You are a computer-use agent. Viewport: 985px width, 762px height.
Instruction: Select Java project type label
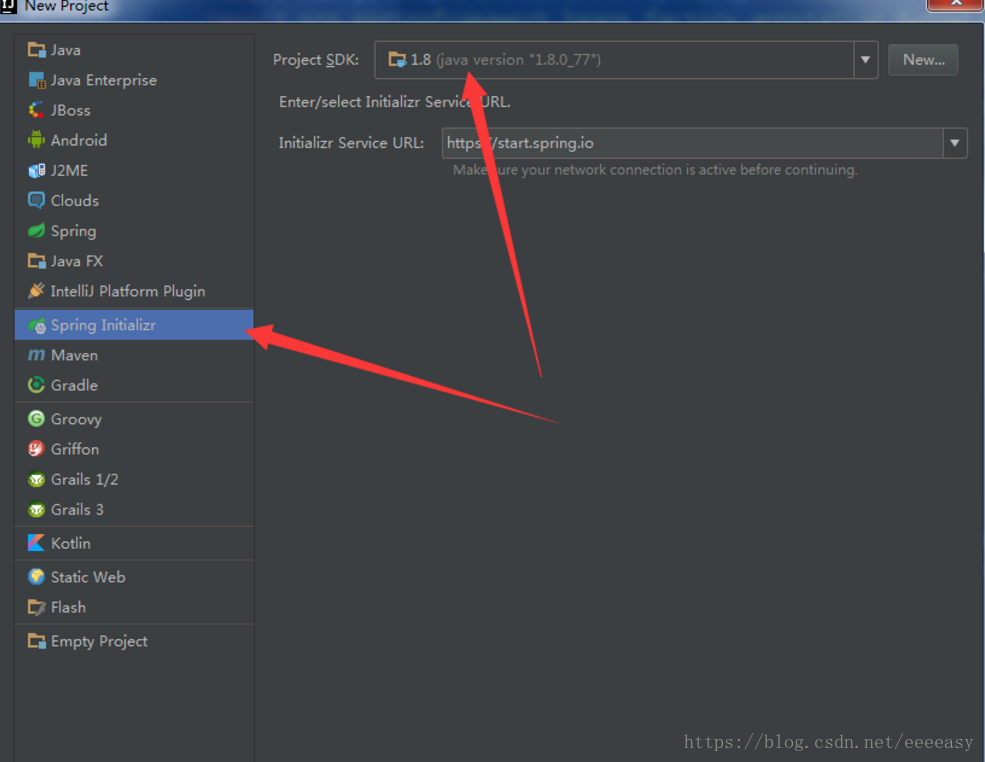point(65,50)
